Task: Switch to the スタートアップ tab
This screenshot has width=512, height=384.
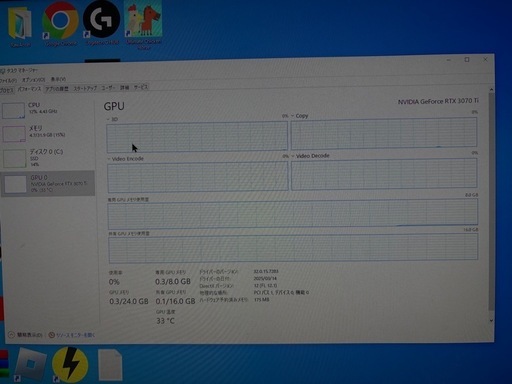Action: 85,88
